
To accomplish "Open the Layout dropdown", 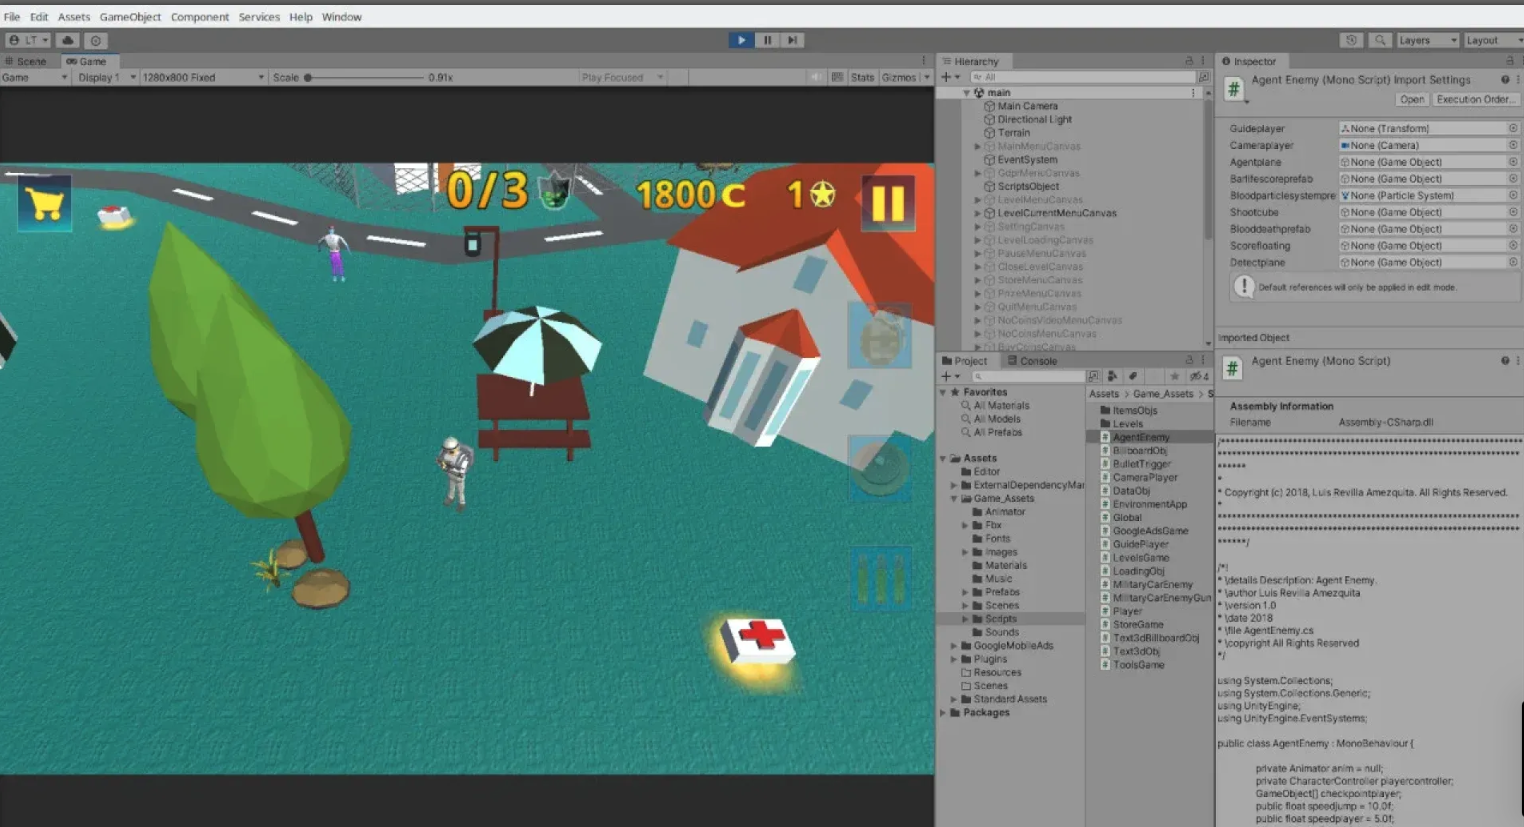I will (x=1493, y=40).
